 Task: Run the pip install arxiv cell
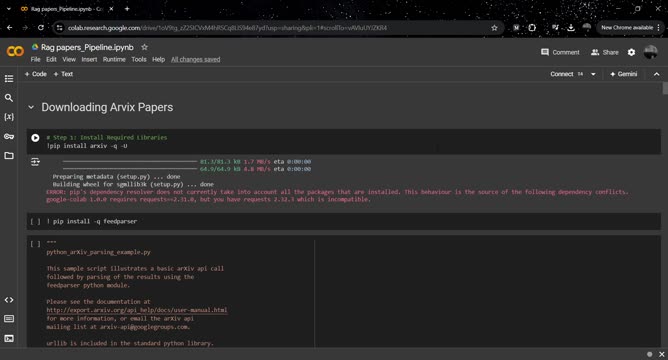click(35, 138)
